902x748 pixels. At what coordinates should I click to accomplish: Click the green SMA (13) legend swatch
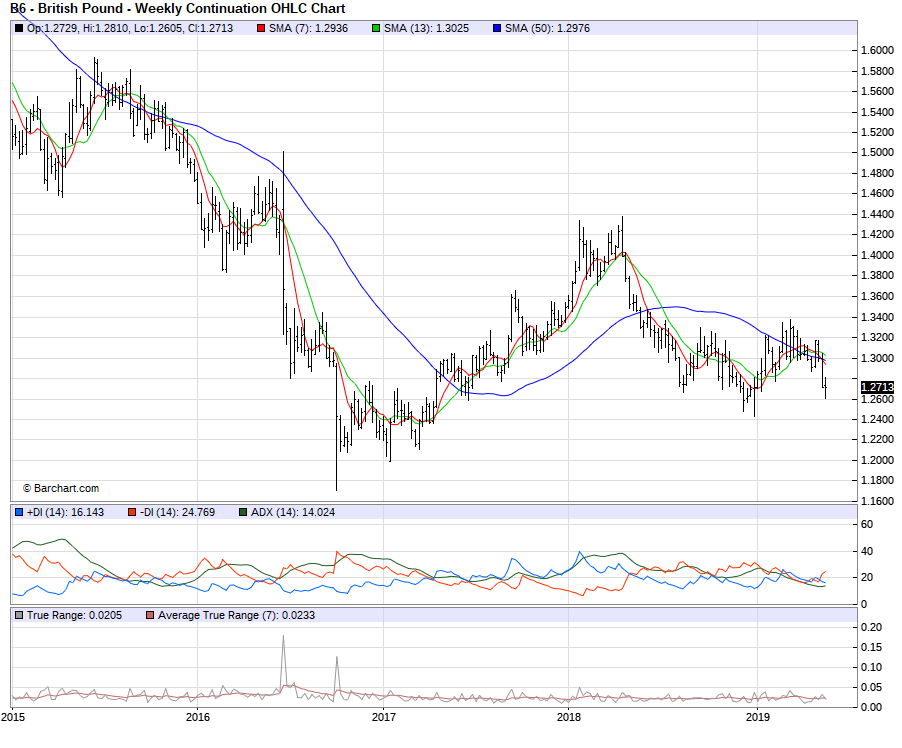(376, 28)
